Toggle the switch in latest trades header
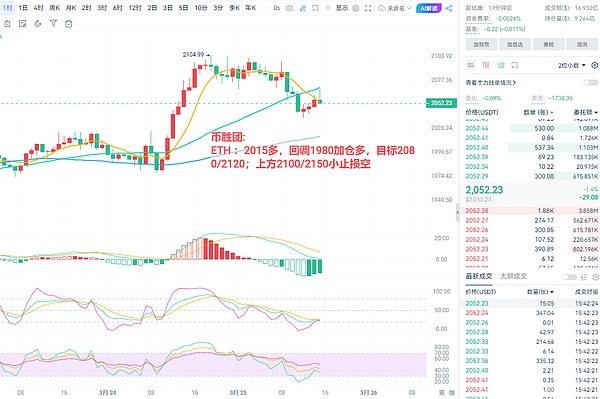 [x=569, y=277]
